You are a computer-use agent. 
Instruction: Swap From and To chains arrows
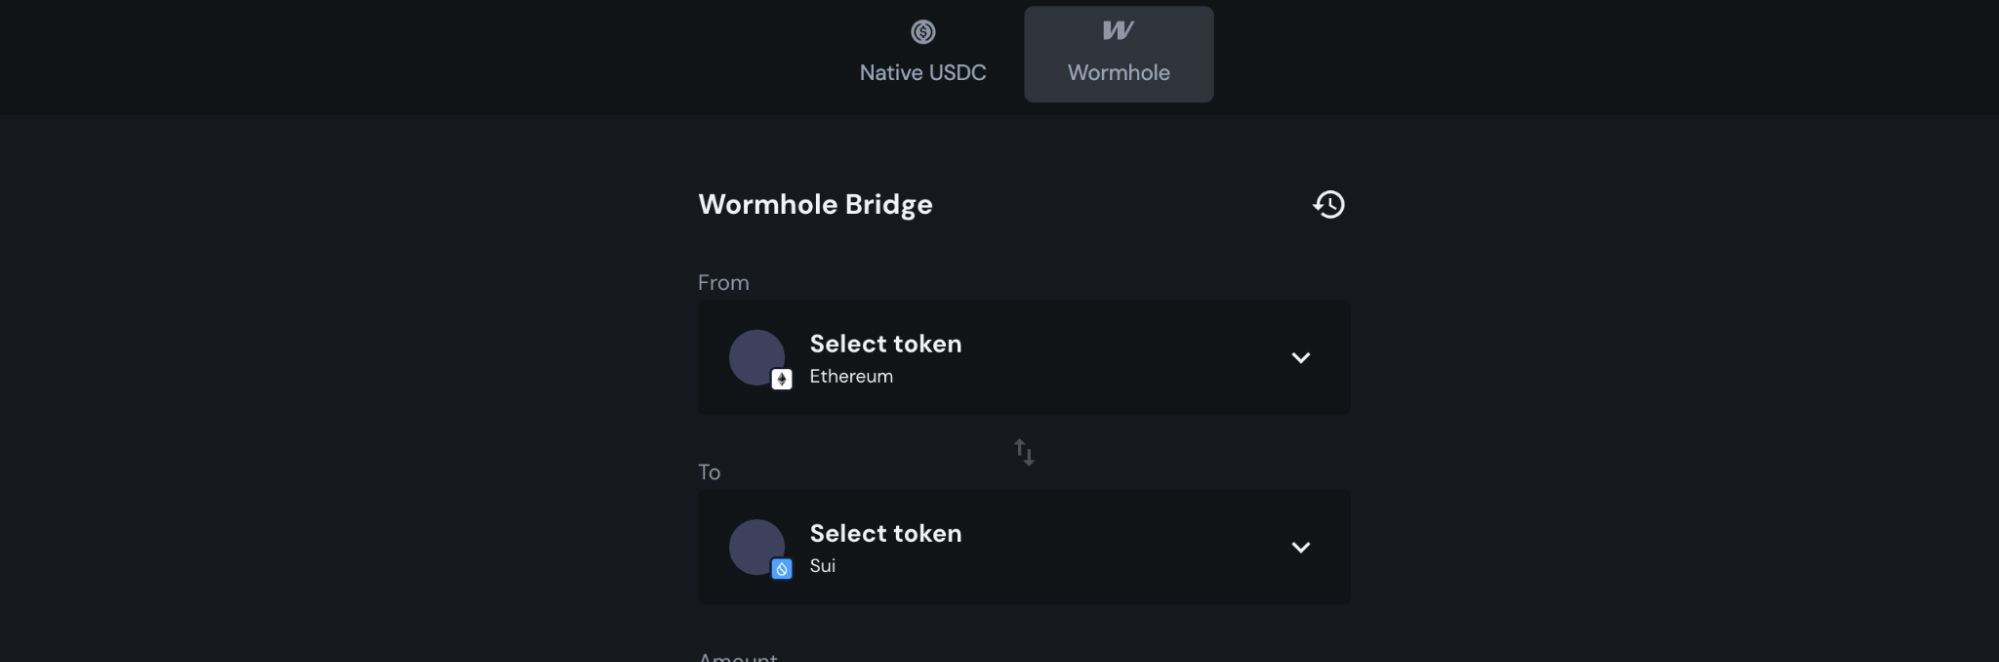click(1024, 452)
